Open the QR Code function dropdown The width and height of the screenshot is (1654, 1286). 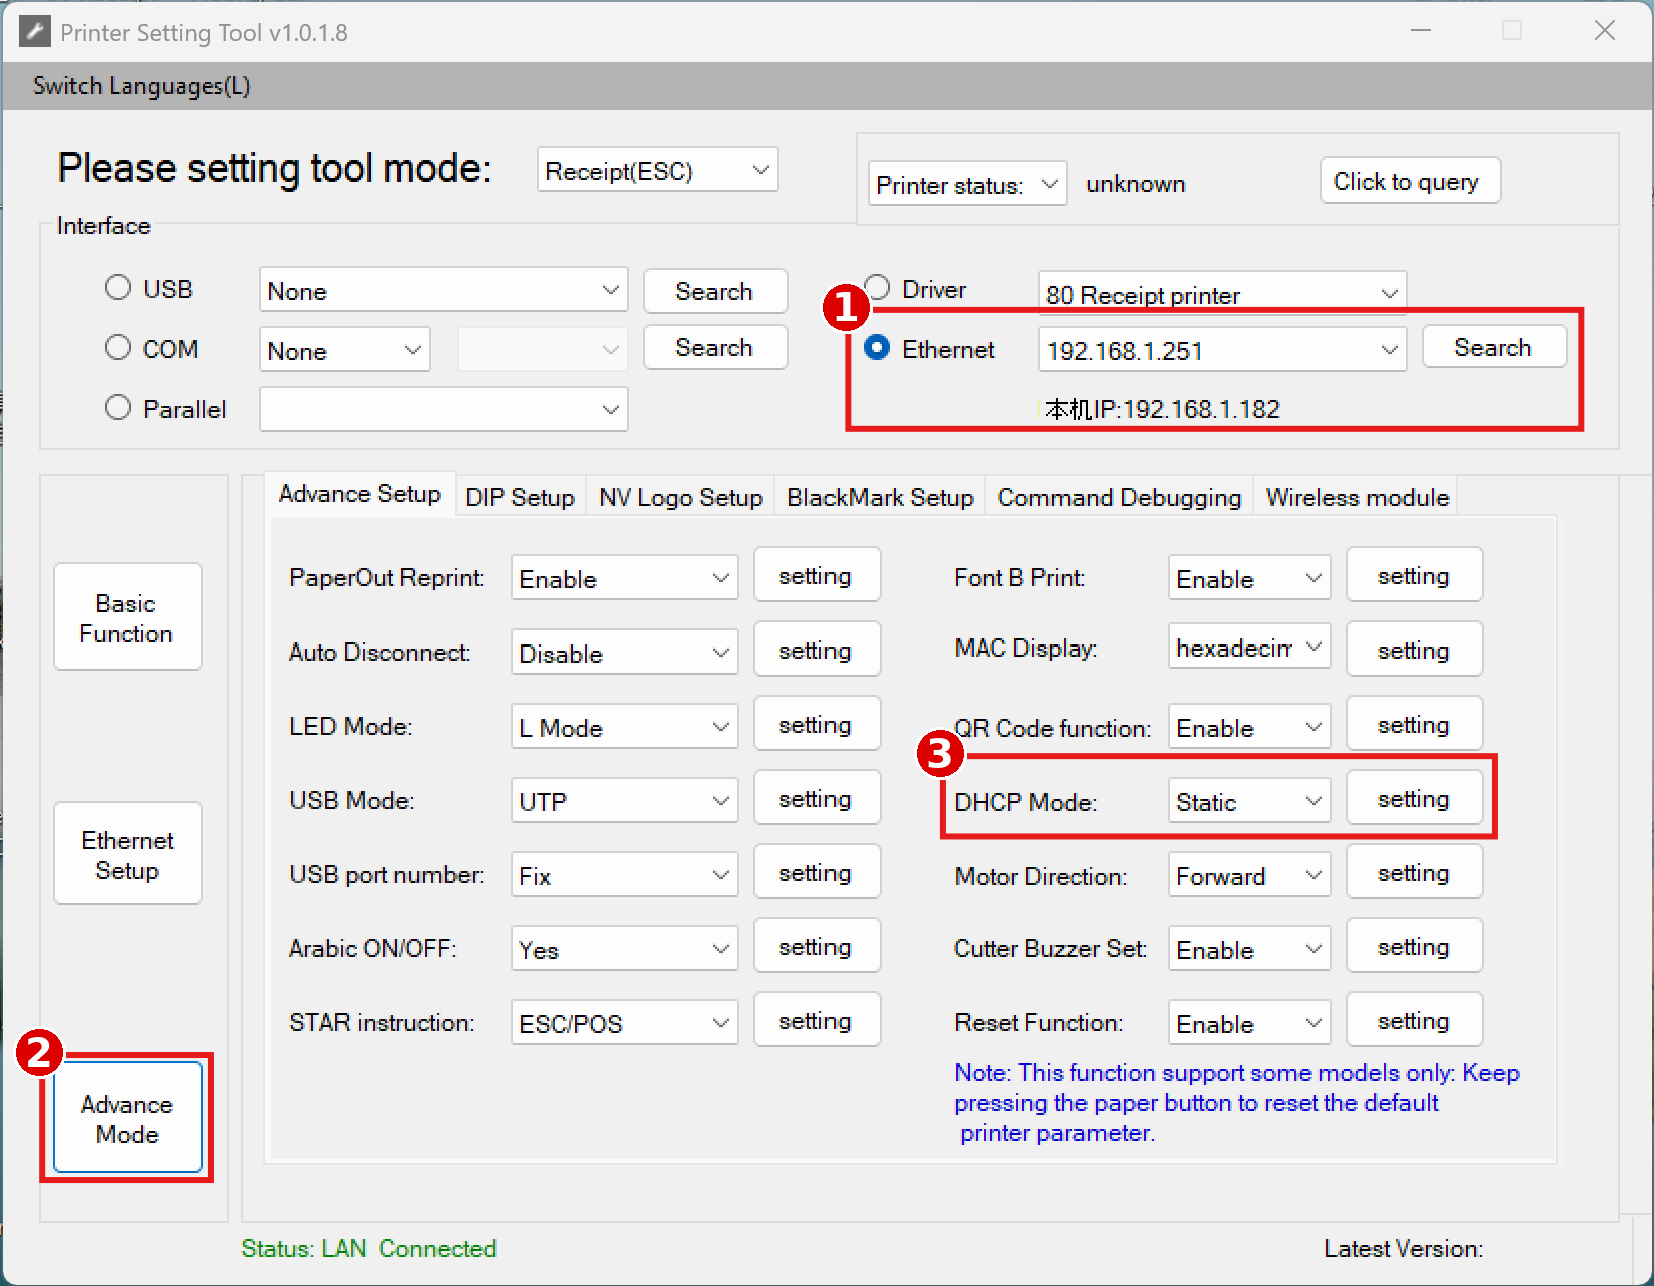1249,727
